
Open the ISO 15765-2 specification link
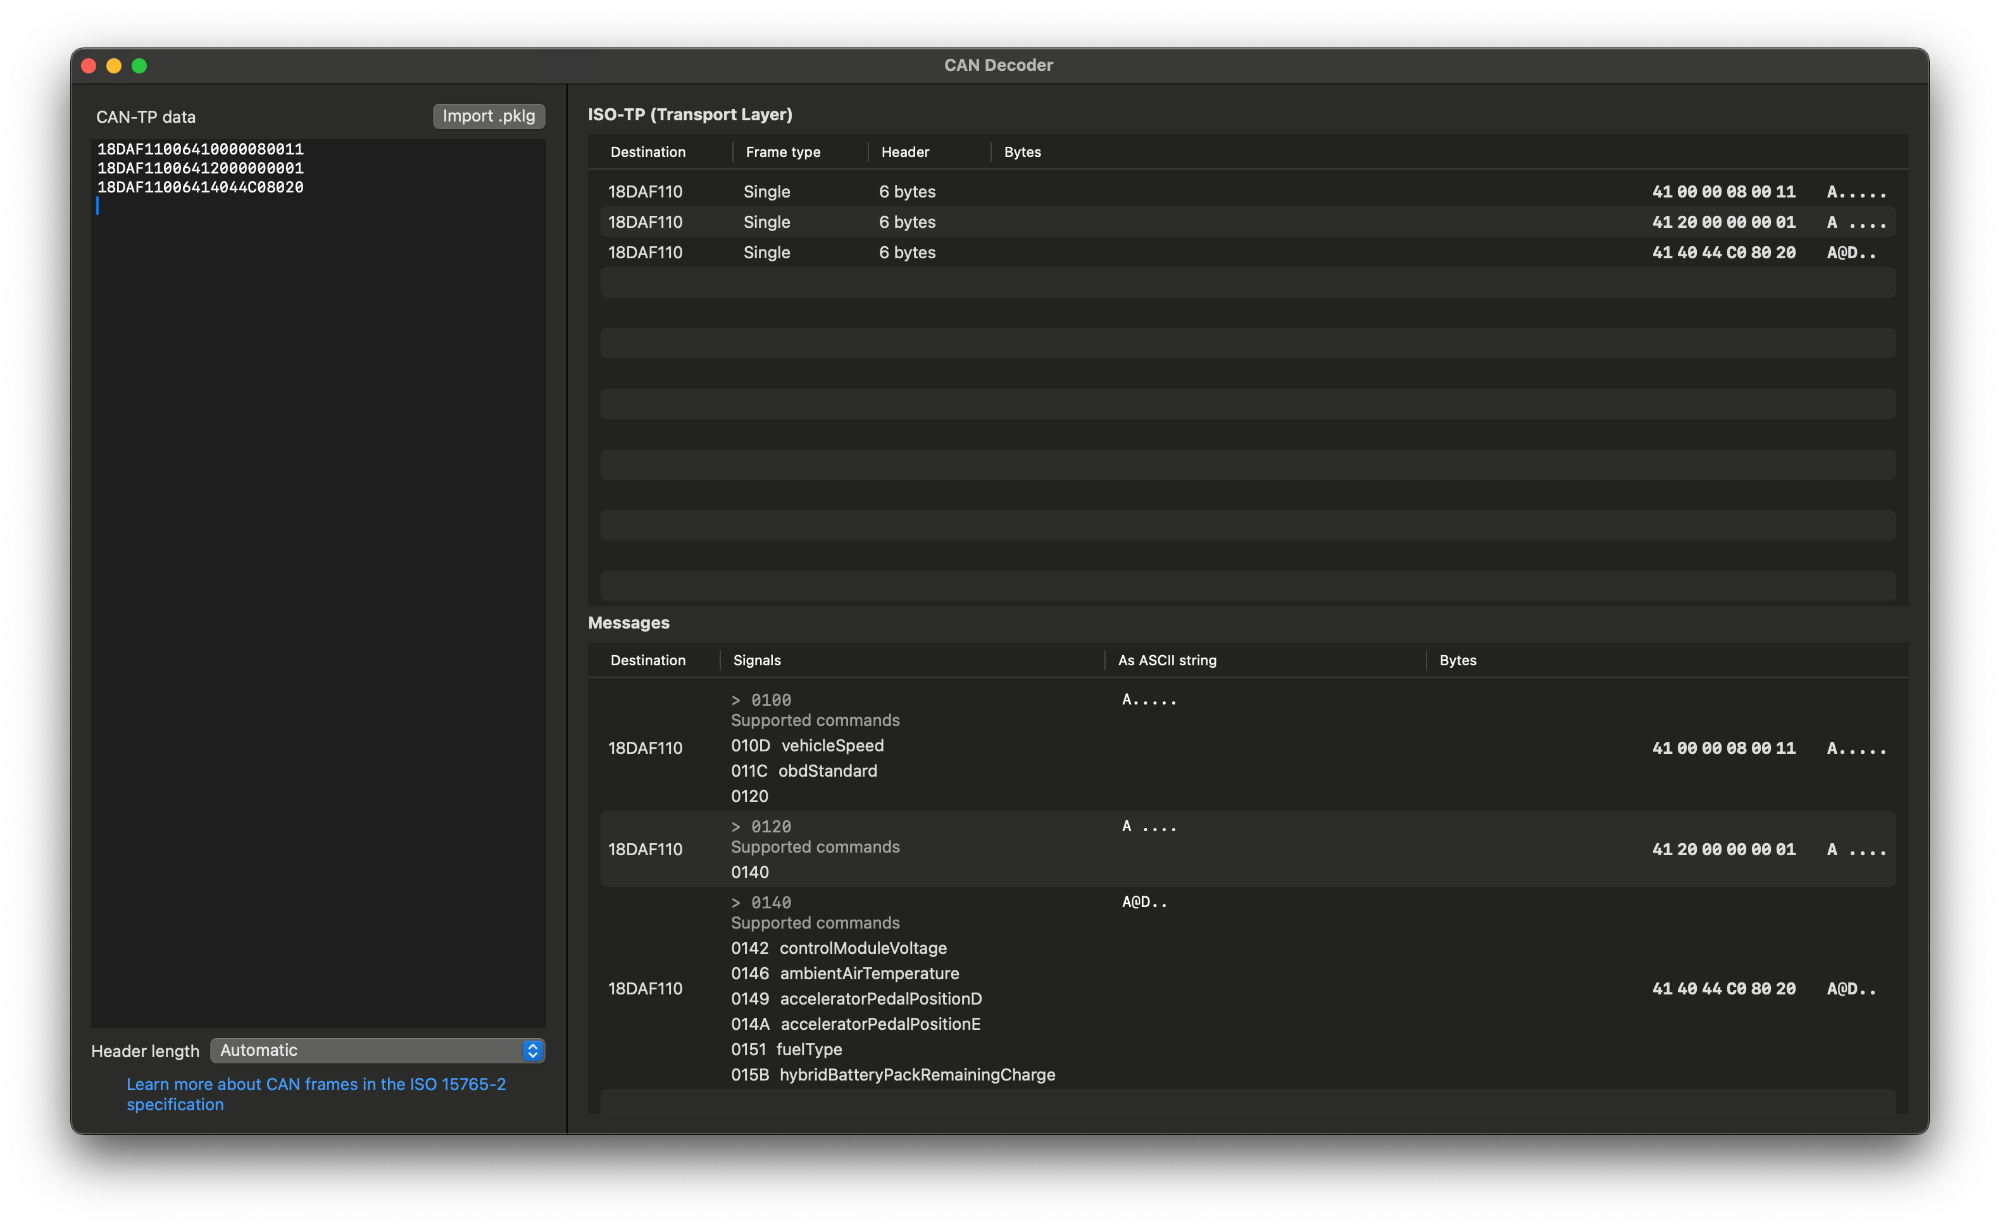click(316, 1094)
